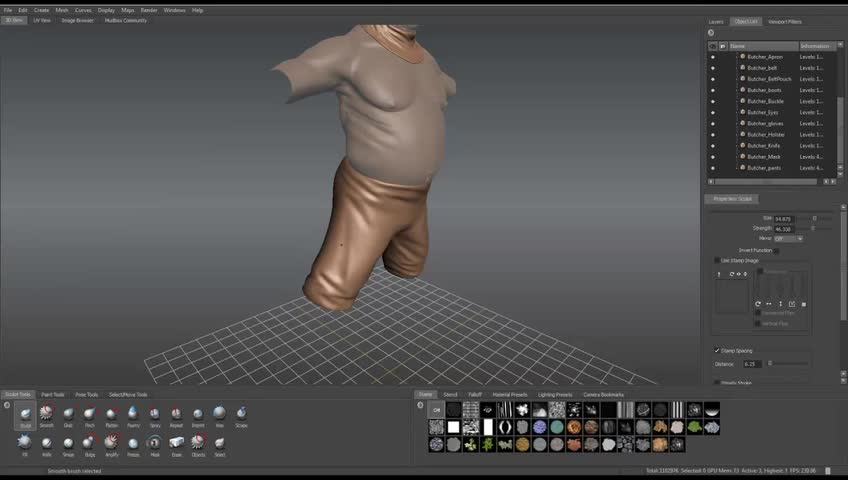Open the Falloff tab
Image resolution: width=848 pixels, height=480 pixels.
475,395
